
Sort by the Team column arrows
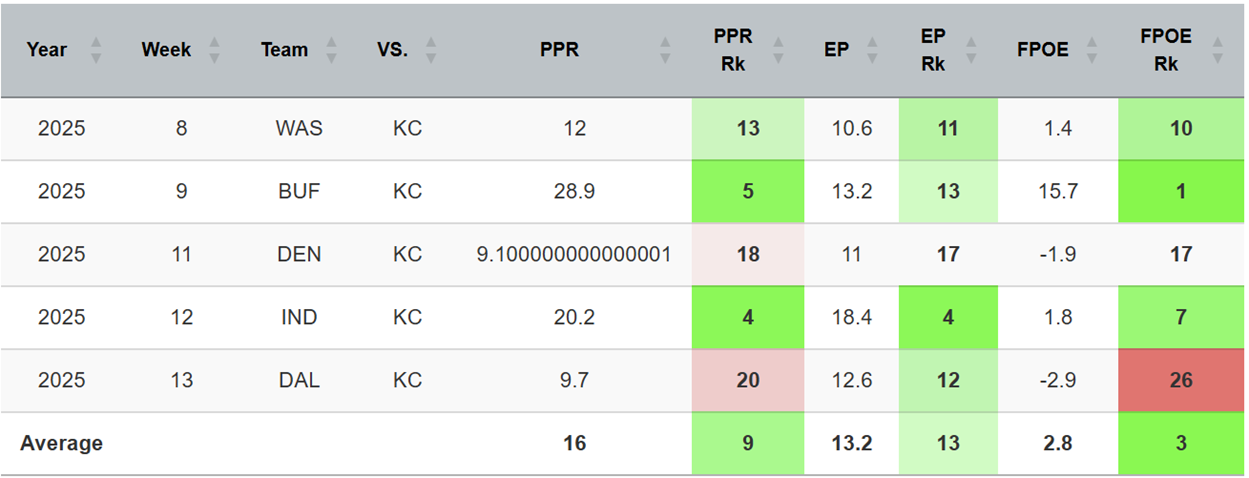point(332,50)
